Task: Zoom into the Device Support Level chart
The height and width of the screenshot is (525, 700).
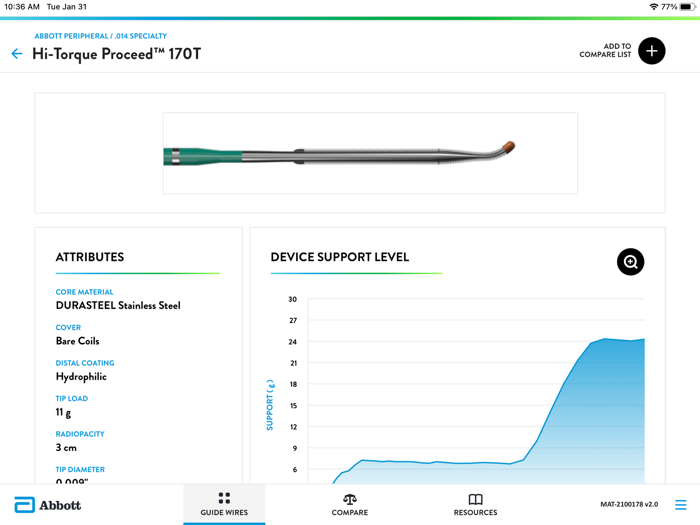Action: click(630, 262)
